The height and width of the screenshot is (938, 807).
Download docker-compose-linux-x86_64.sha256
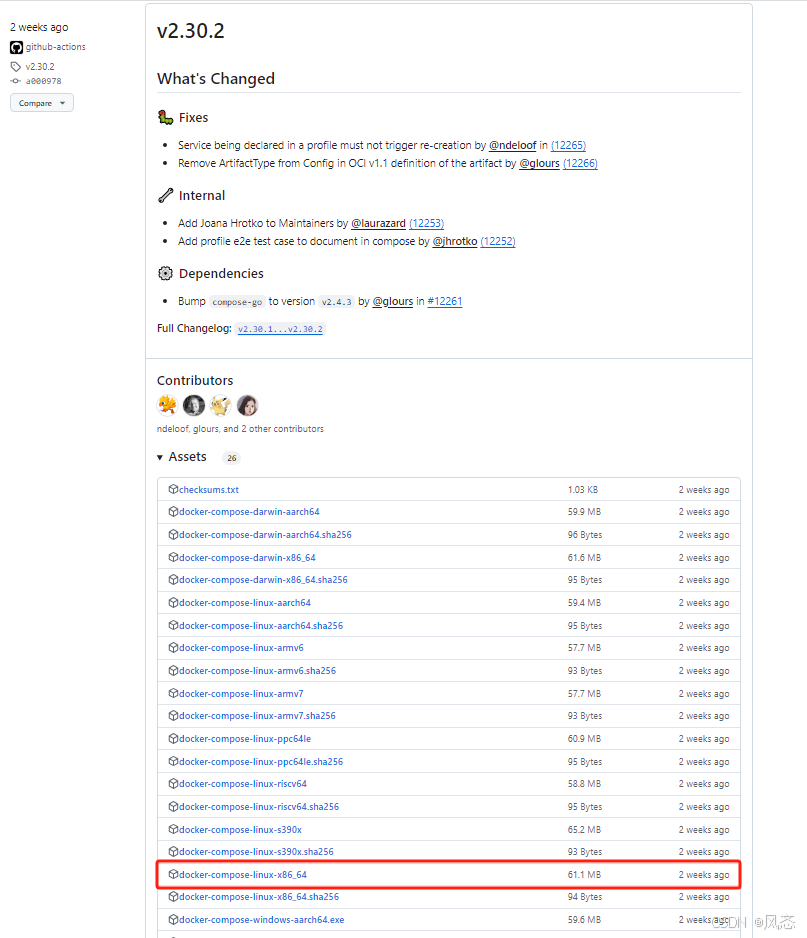point(259,897)
